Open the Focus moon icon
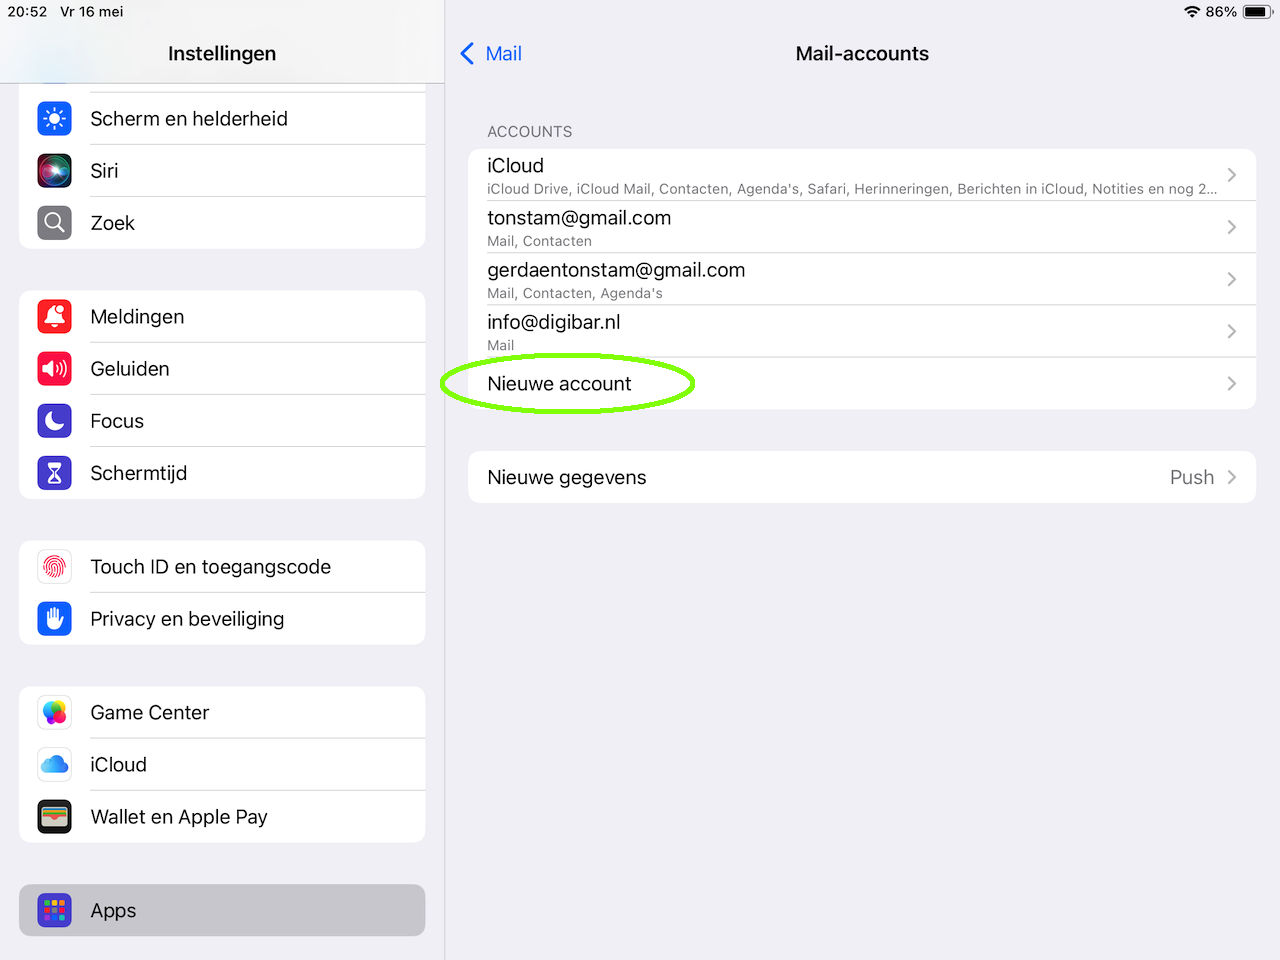The height and width of the screenshot is (960, 1280). (x=55, y=421)
